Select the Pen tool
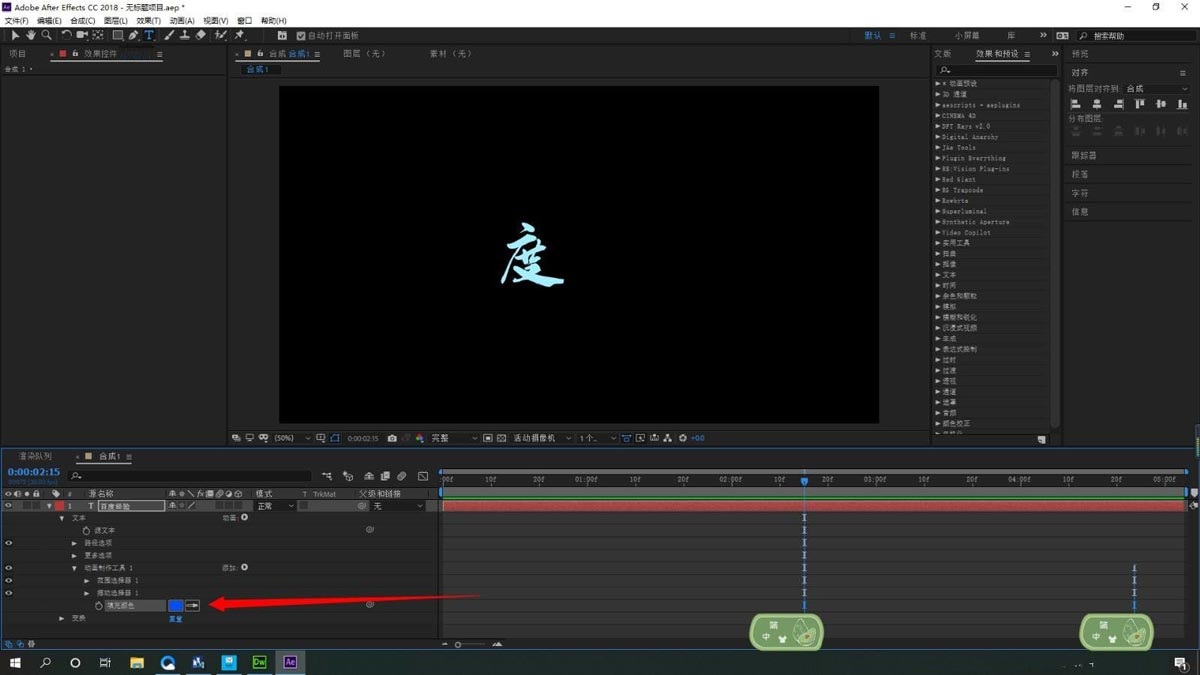The image size is (1200, 675). tap(133, 35)
